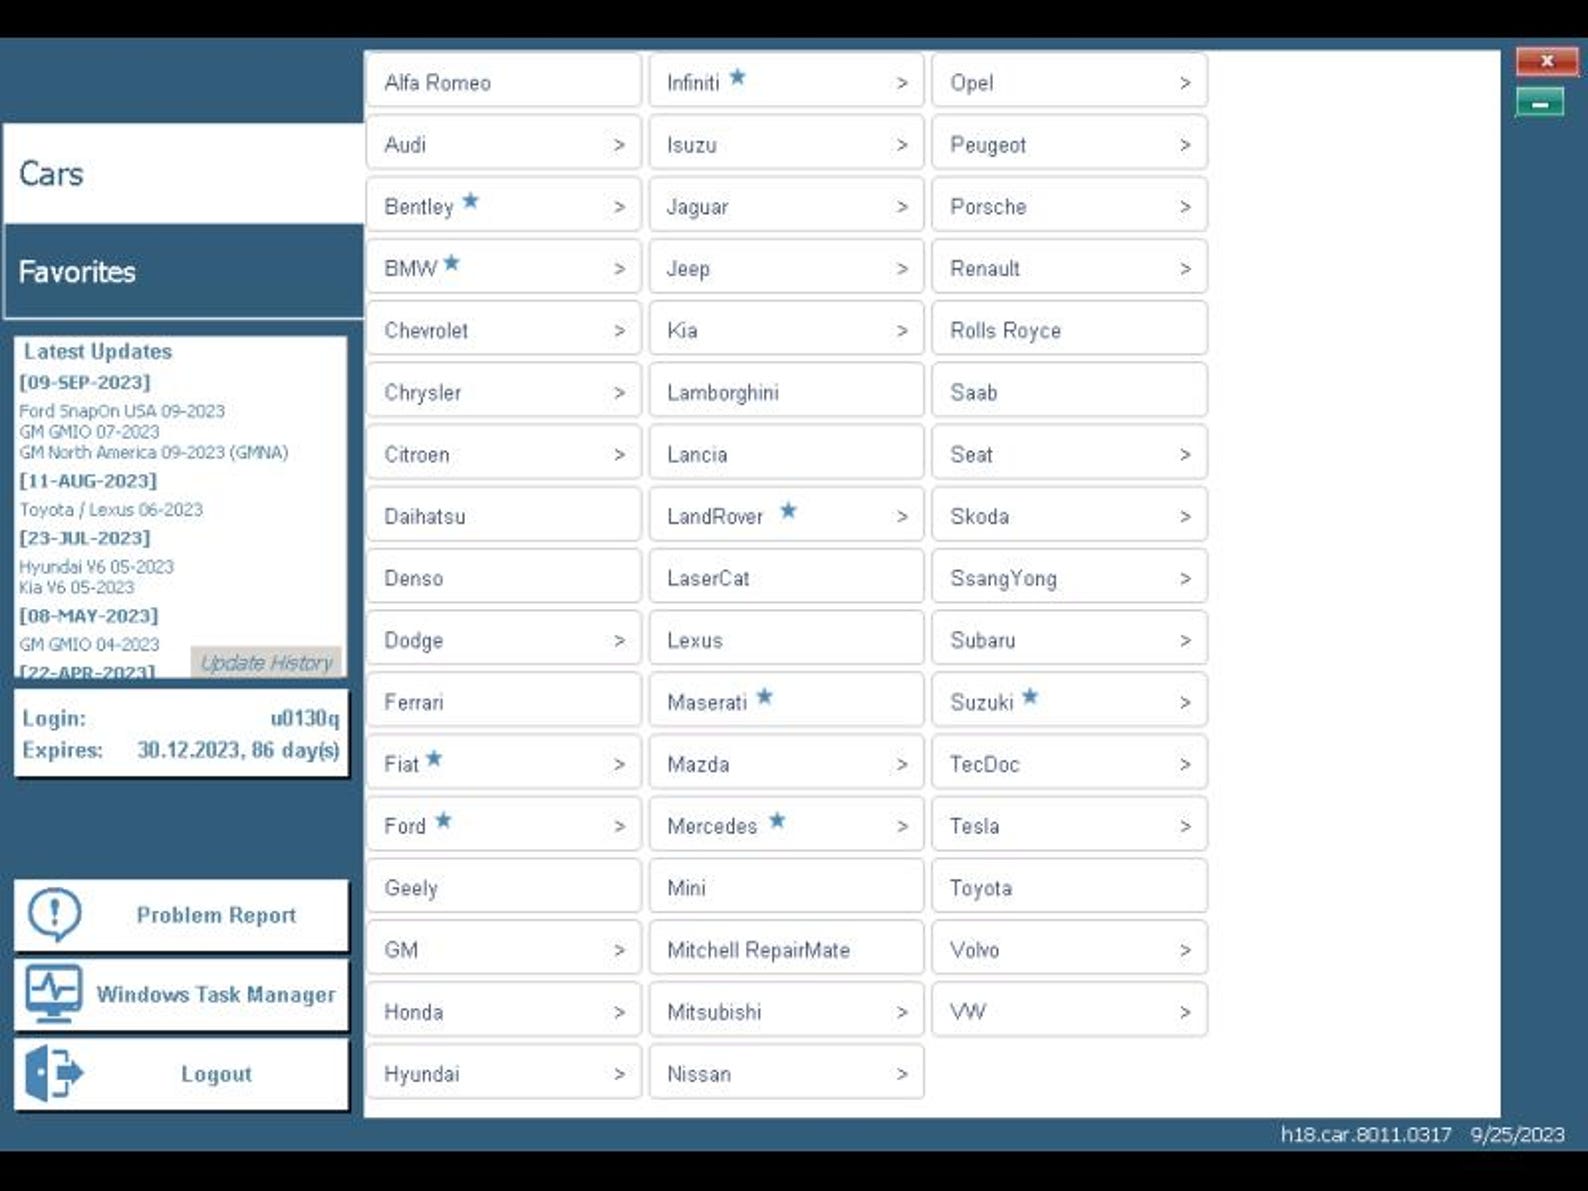This screenshot has width=1588, height=1191.
Task: Expand the Jeep submenu arrow
Action: click(902, 269)
